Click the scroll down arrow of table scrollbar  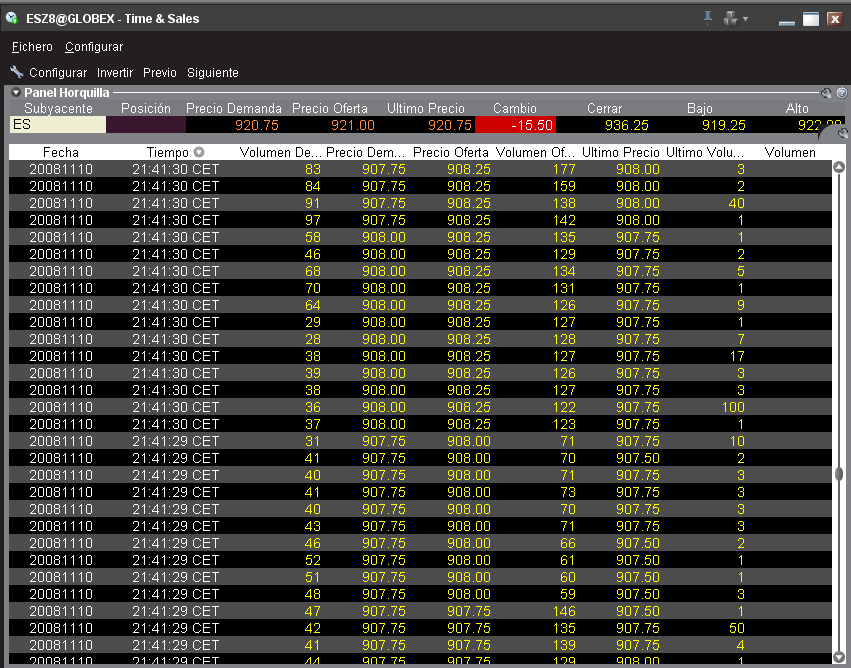click(839, 657)
